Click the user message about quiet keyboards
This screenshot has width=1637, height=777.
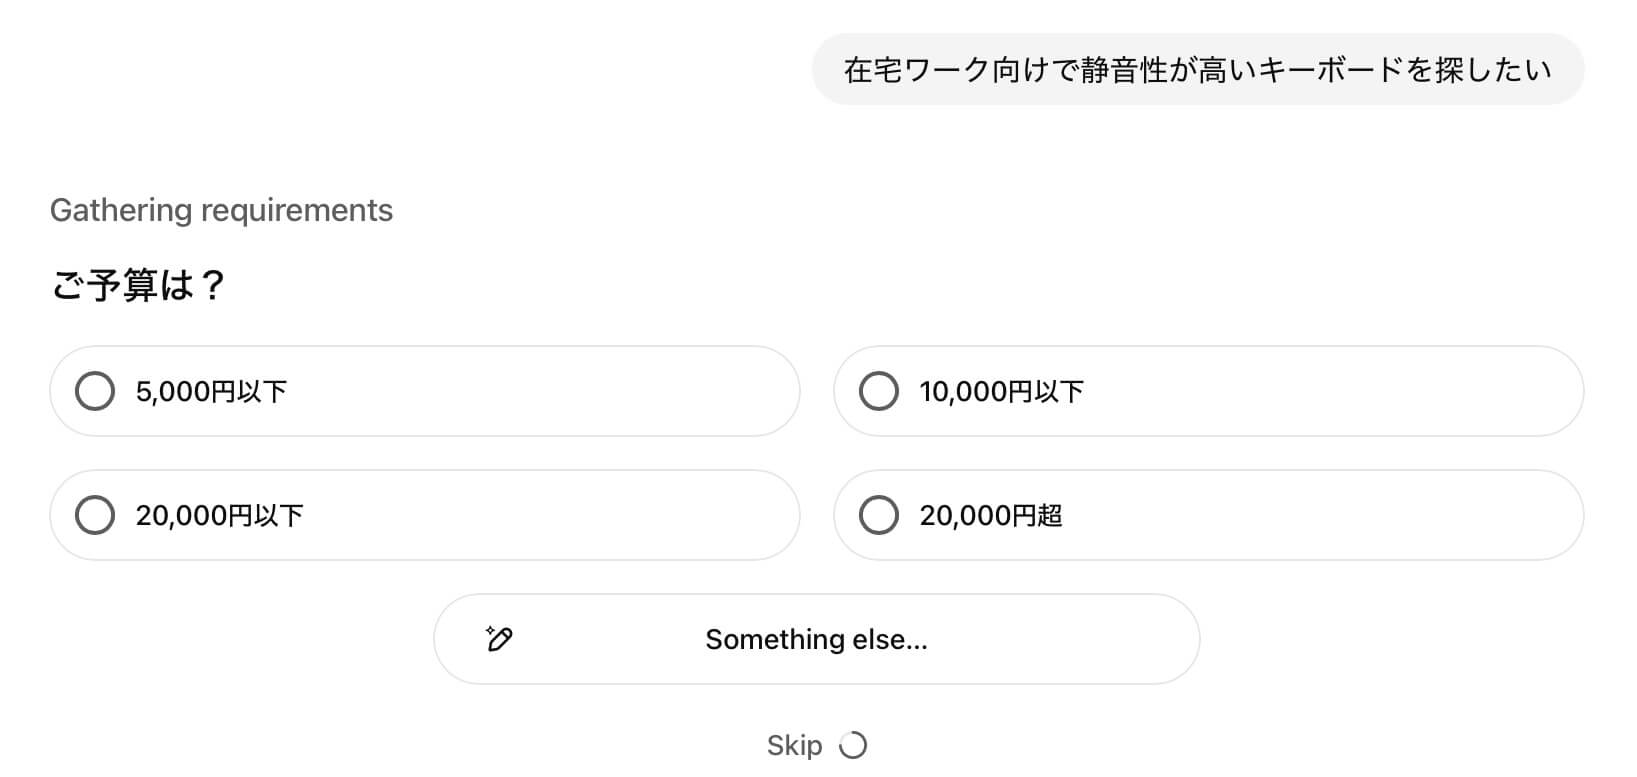[x=1197, y=70]
